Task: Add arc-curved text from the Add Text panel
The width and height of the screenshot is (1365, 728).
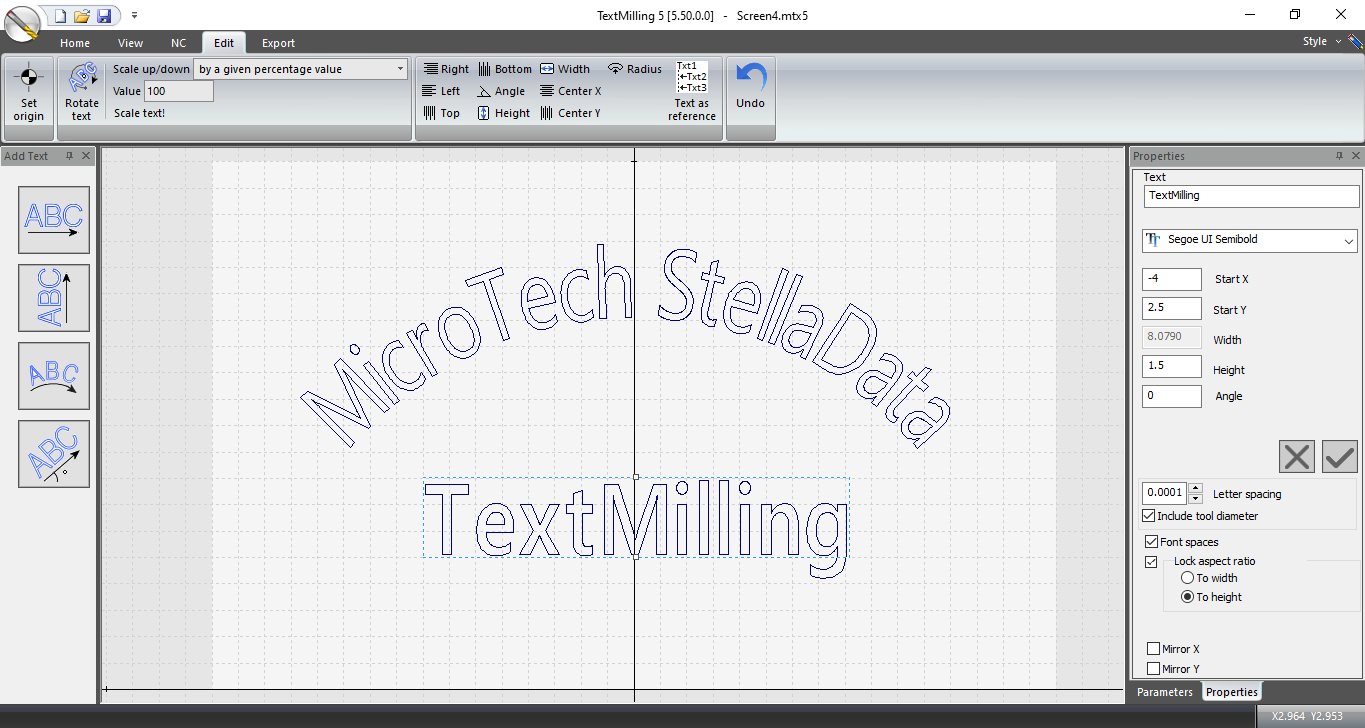Action: click(x=54, y=376)
